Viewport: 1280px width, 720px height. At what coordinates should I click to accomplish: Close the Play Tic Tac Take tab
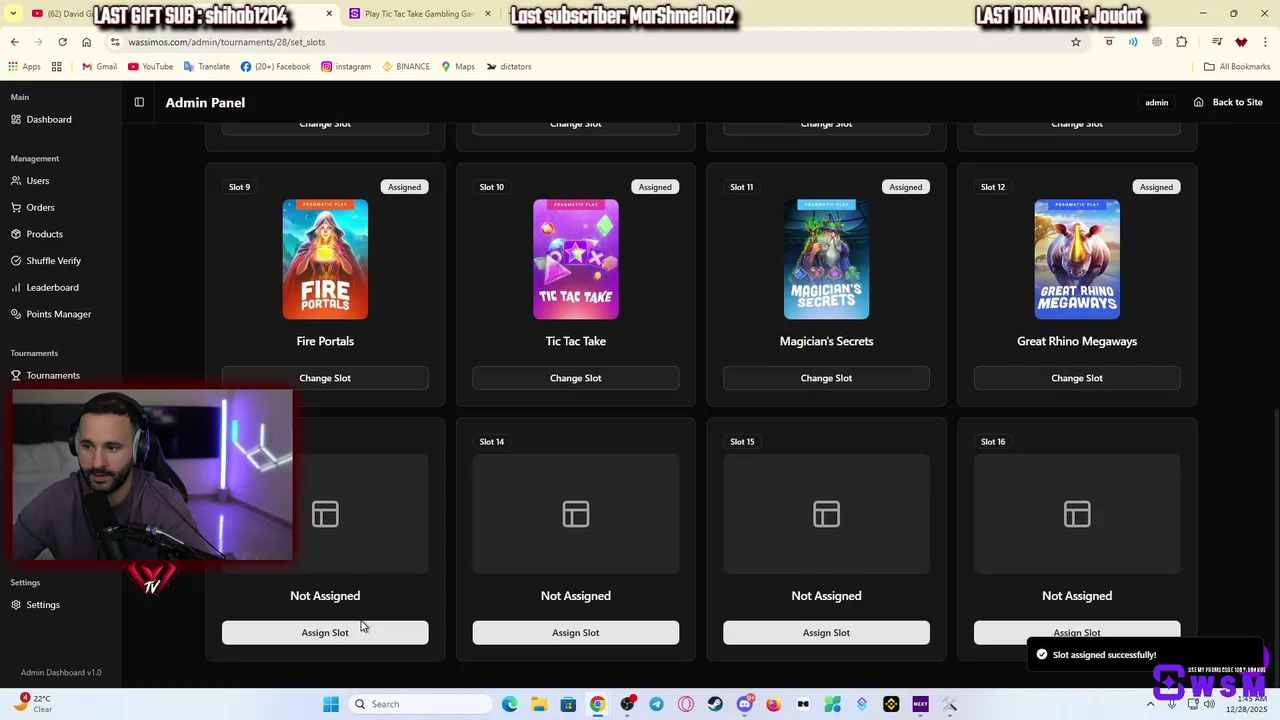(x=488, y=14)
